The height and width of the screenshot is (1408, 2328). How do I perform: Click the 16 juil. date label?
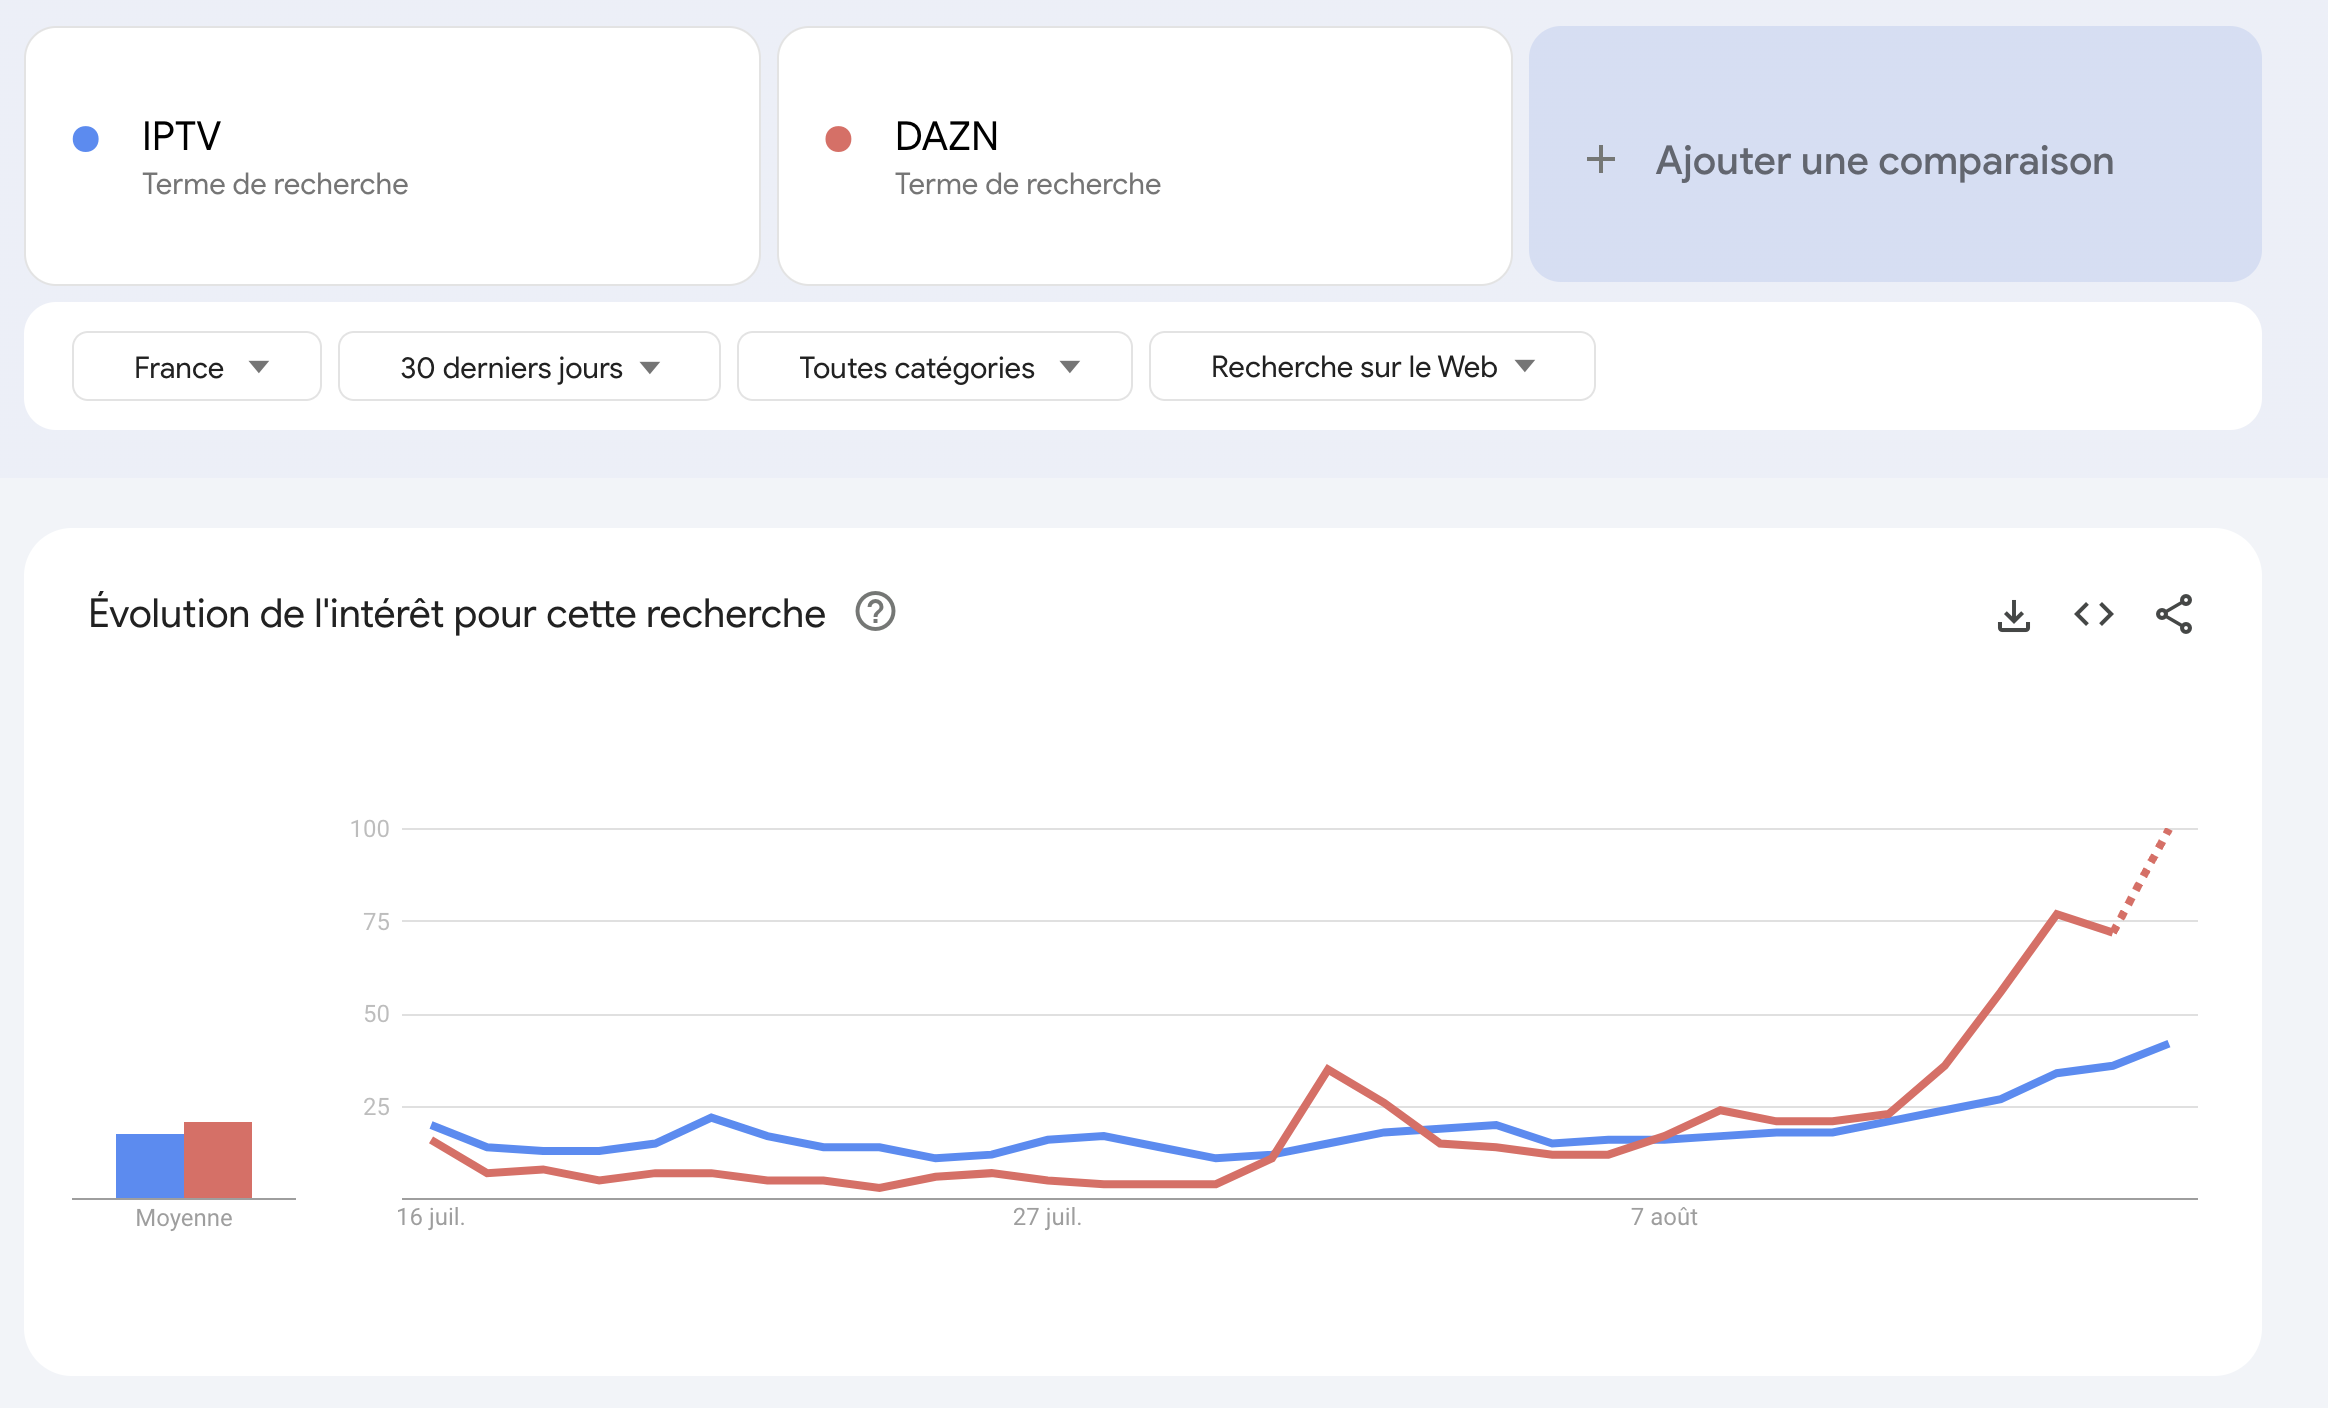pyautogui.click(x=431, y=1217)
